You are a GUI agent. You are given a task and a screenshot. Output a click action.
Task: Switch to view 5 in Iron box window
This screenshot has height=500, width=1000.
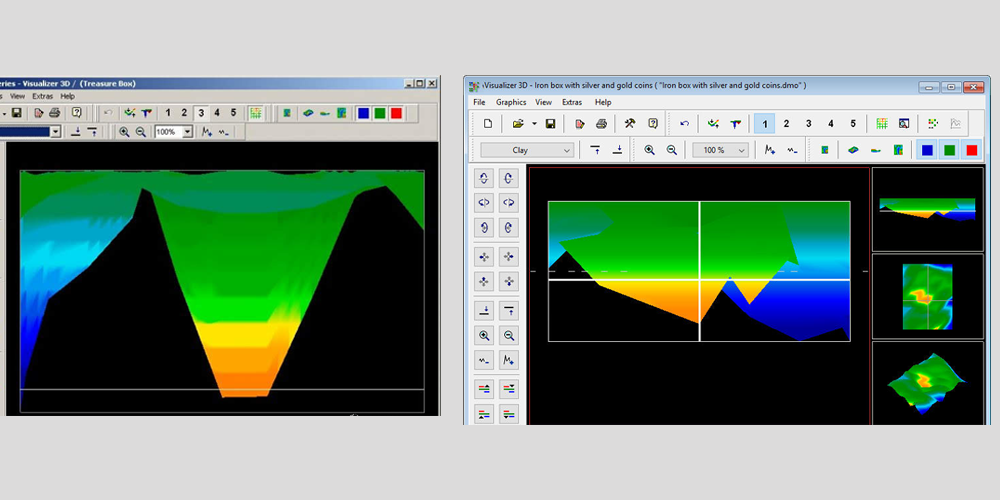(853, 124)
